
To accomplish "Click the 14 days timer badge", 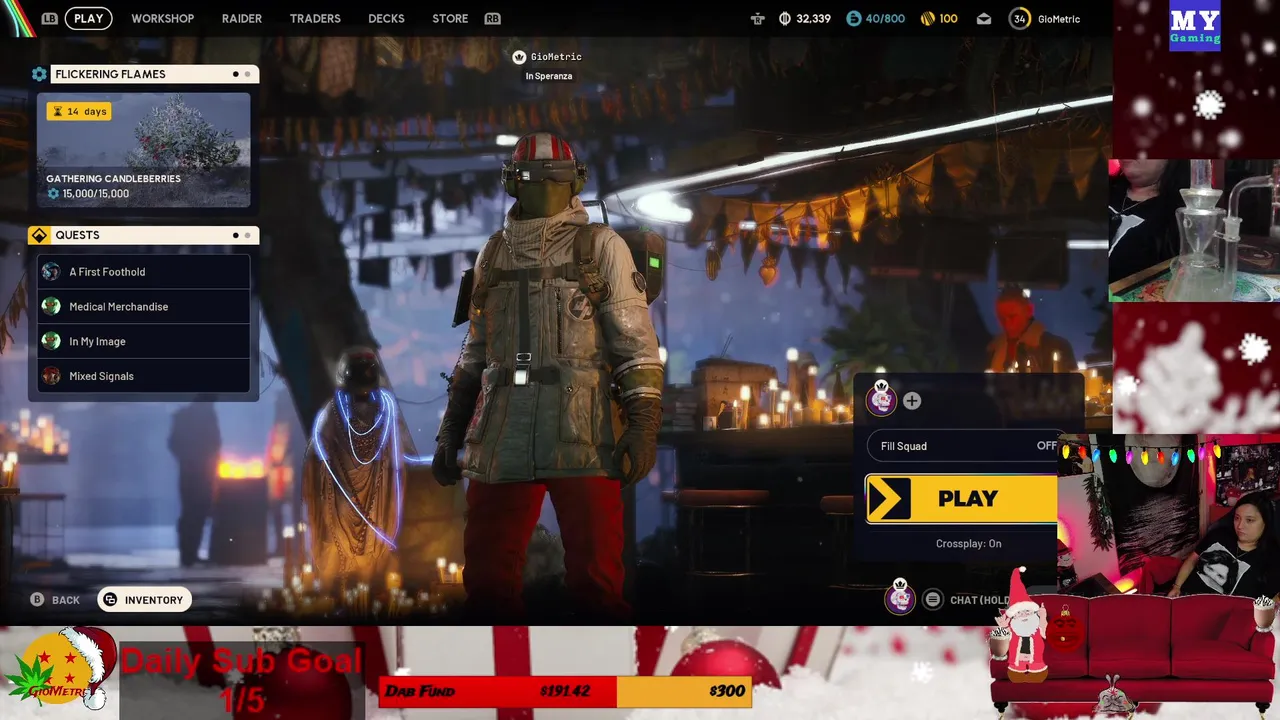I will click(x=78, y=112).
